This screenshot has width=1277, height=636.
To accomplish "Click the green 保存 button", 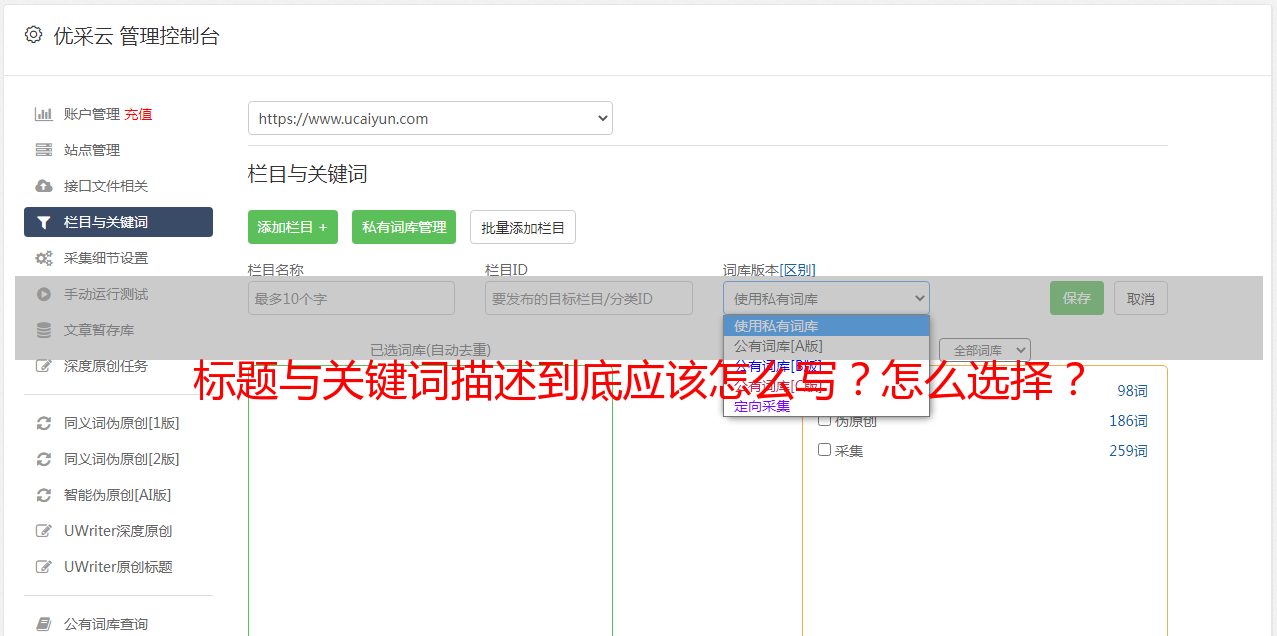I will [x=1077, y=298].
